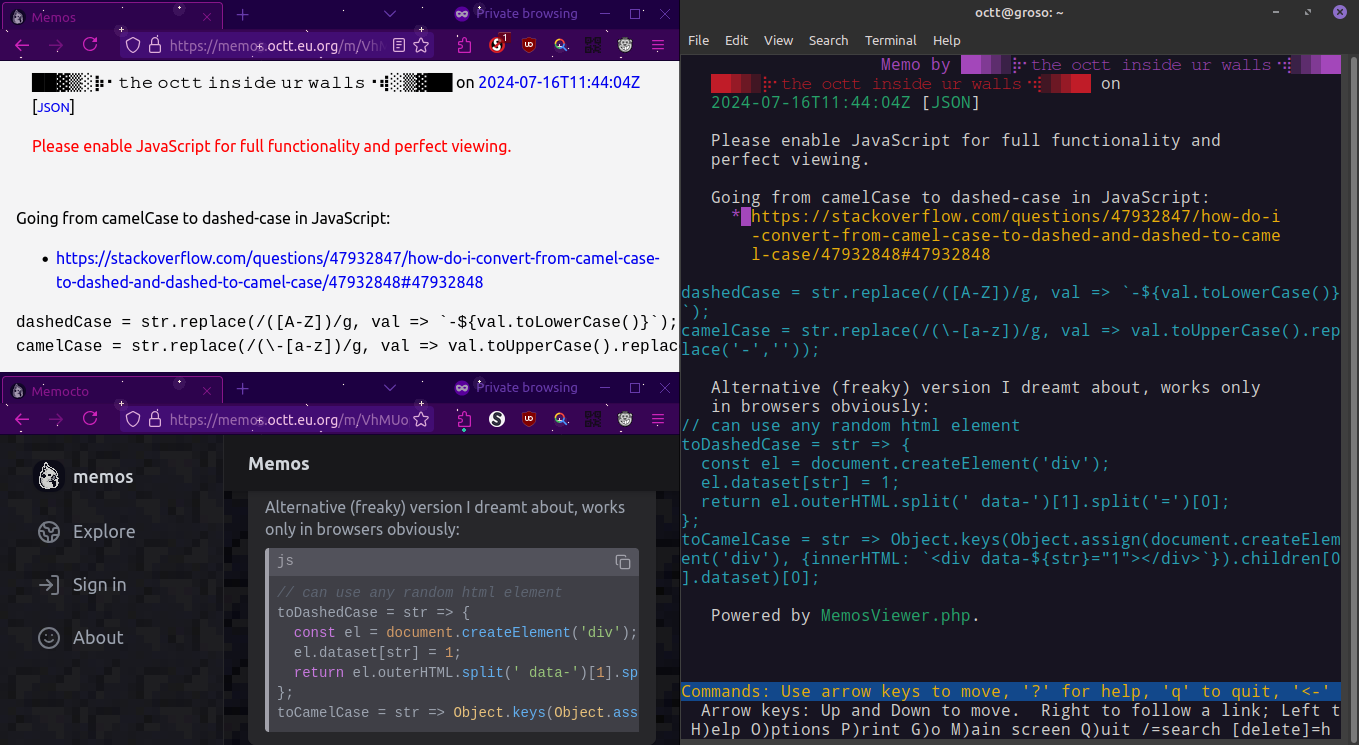This screenshot has height=745, width=1359.
Task: Open tracking protection shield in top Memos browser
Action: pos(132,45)
